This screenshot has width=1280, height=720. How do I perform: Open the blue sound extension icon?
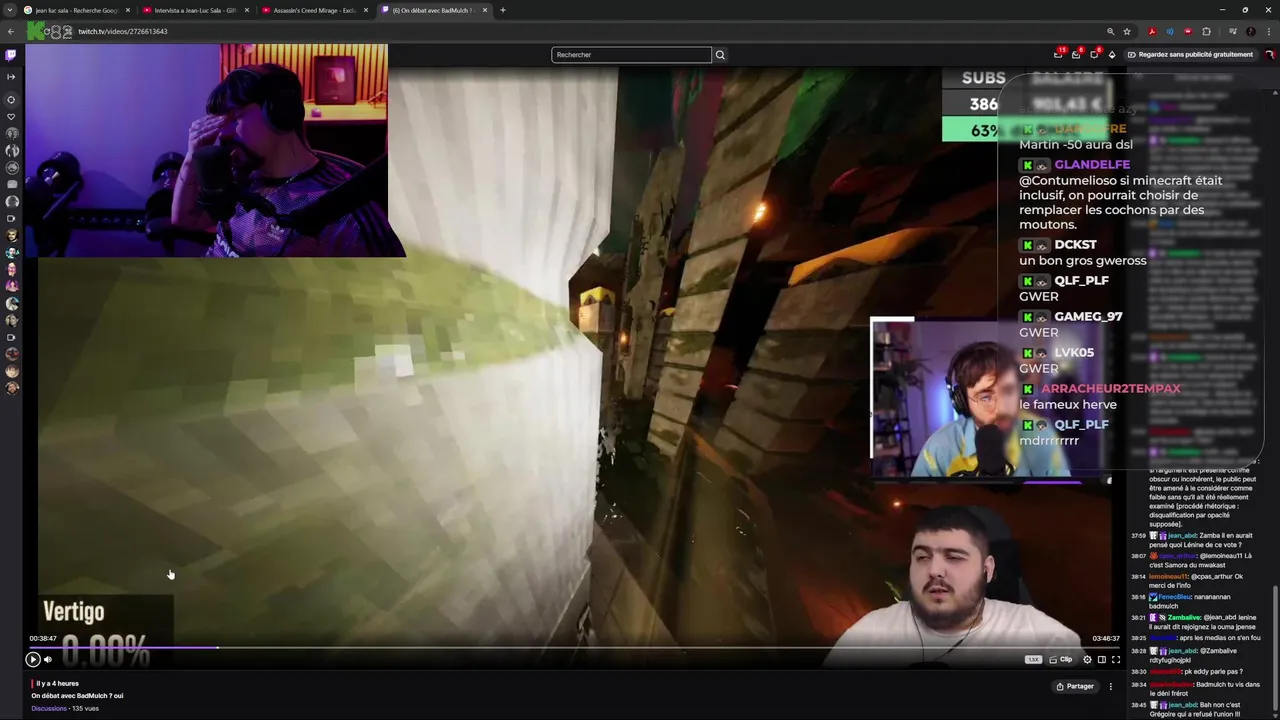pos(1170,31)
